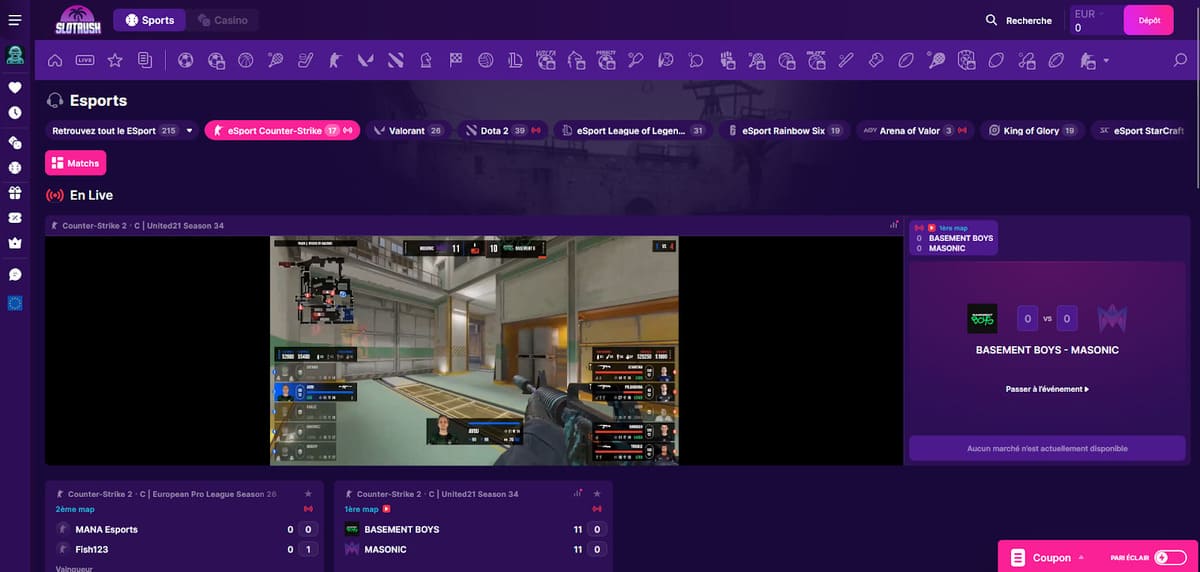Switch to the Casino tab
1200x572 pixels.
(223, 20)
